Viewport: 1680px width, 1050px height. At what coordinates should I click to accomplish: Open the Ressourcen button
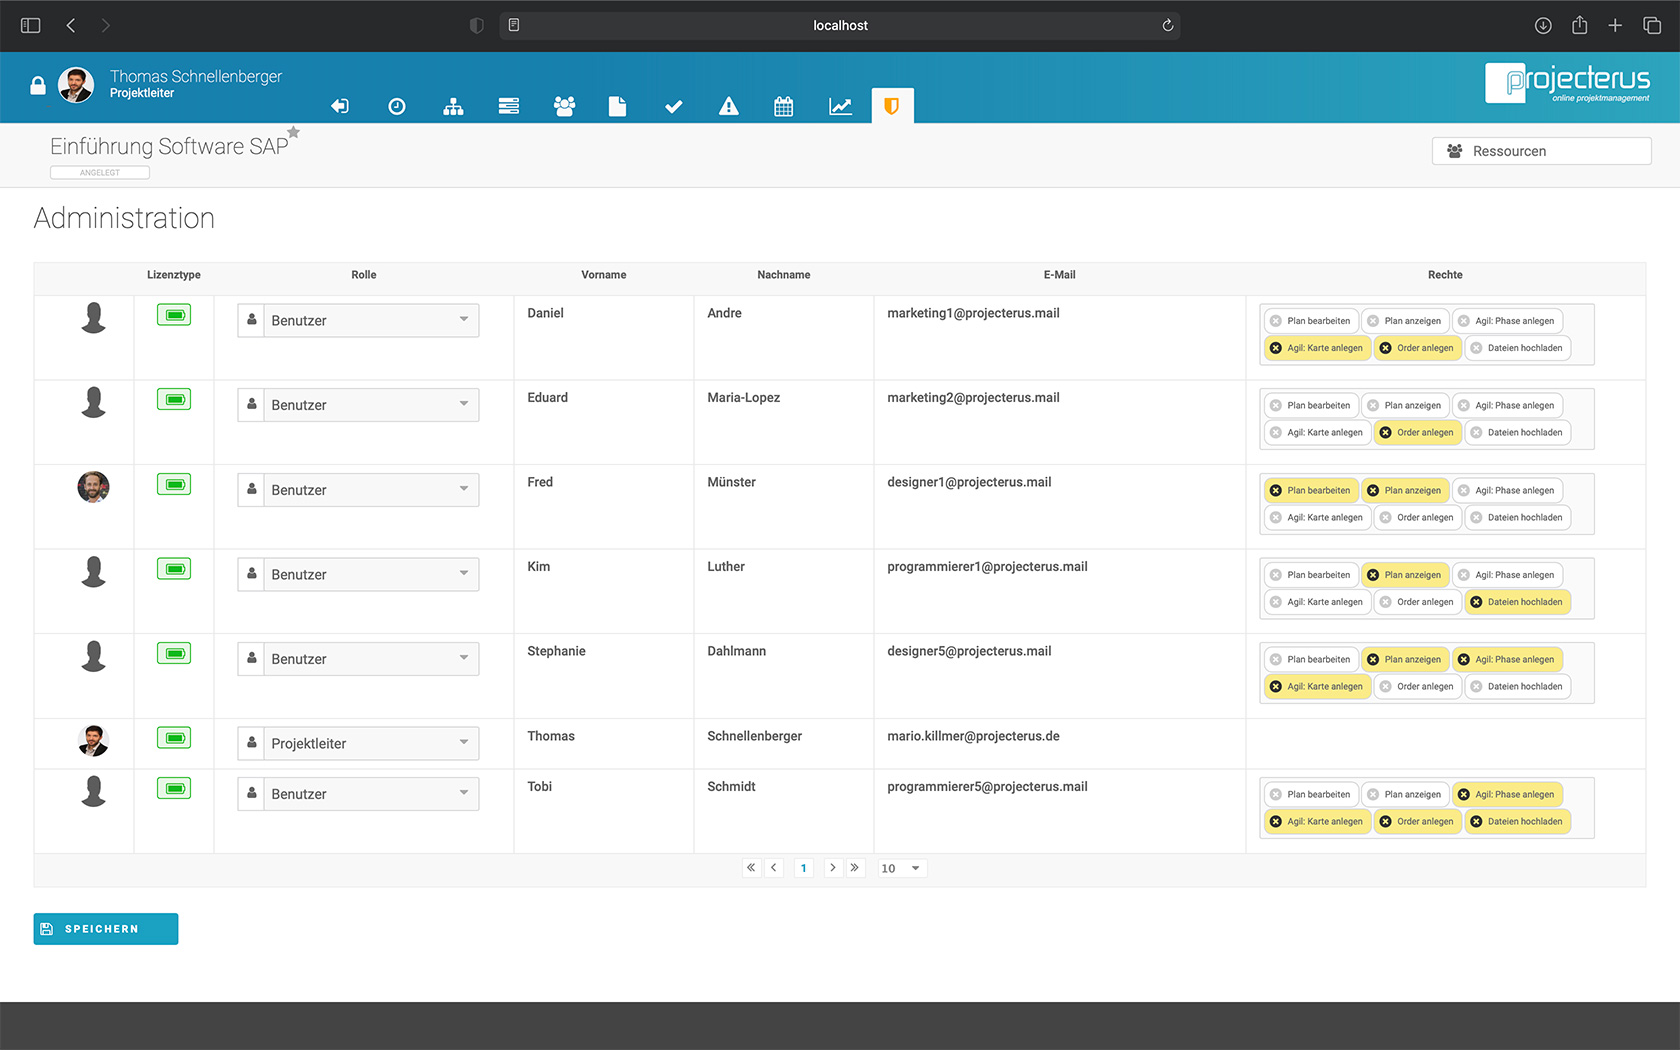coord(1541,151)
